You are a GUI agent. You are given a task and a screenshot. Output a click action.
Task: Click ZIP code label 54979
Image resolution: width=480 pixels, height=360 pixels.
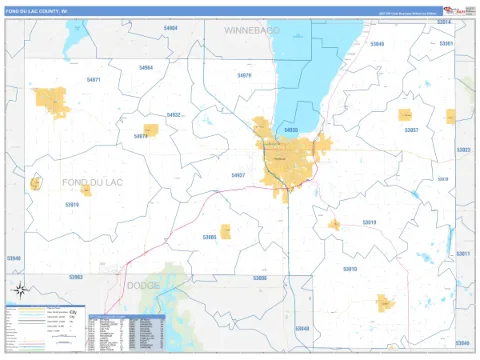[244, 76]
